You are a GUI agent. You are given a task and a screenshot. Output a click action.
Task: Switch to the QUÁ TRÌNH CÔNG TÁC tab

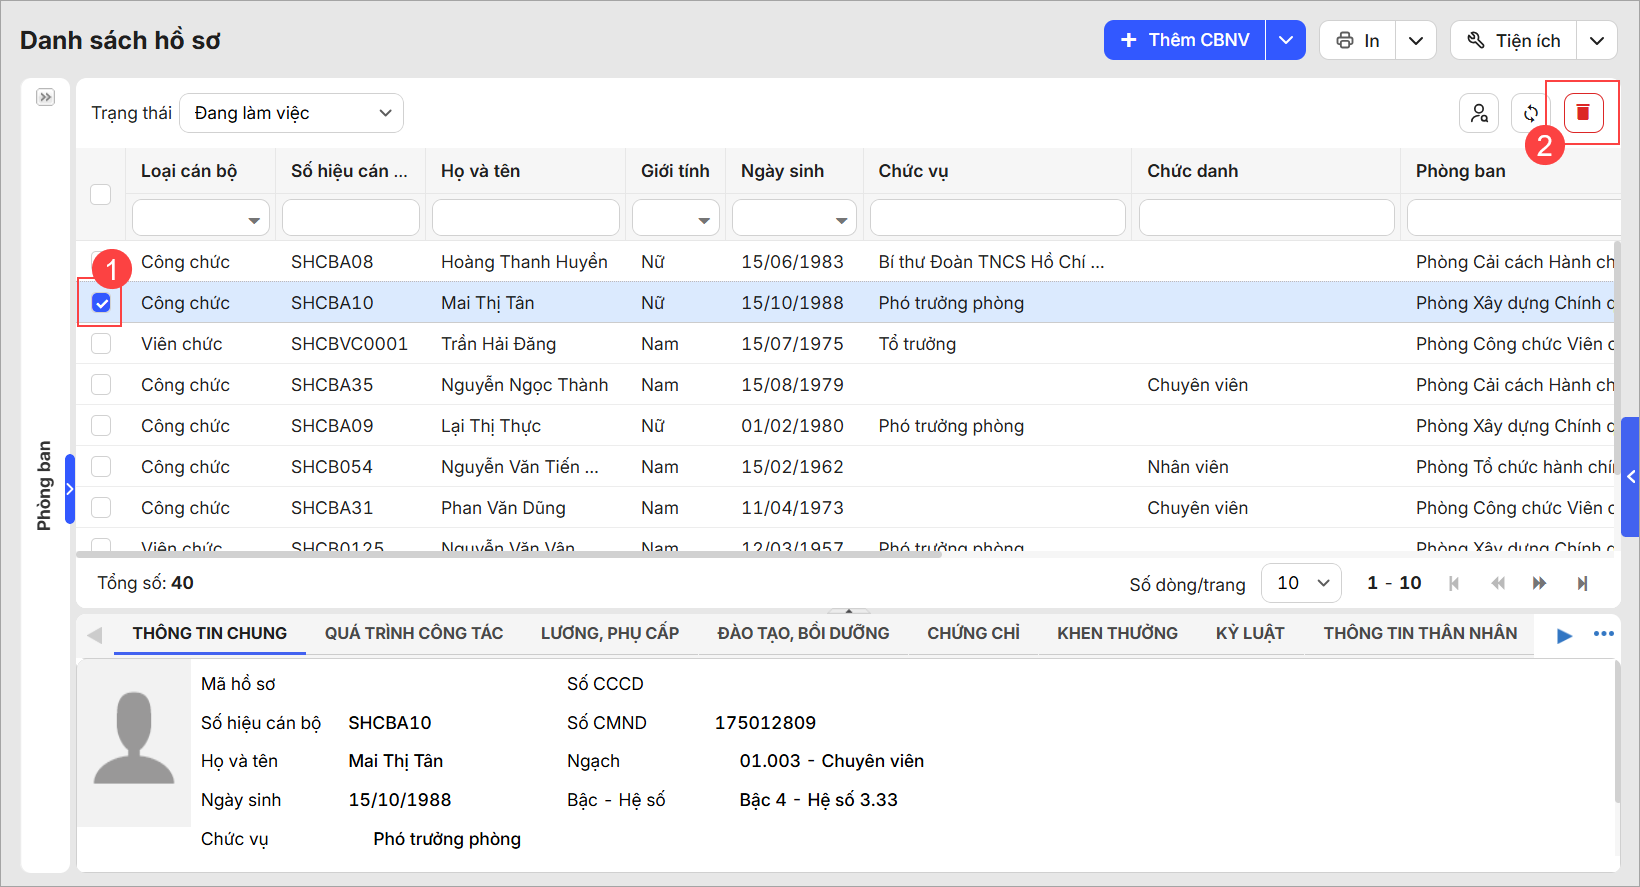[414, 633]
